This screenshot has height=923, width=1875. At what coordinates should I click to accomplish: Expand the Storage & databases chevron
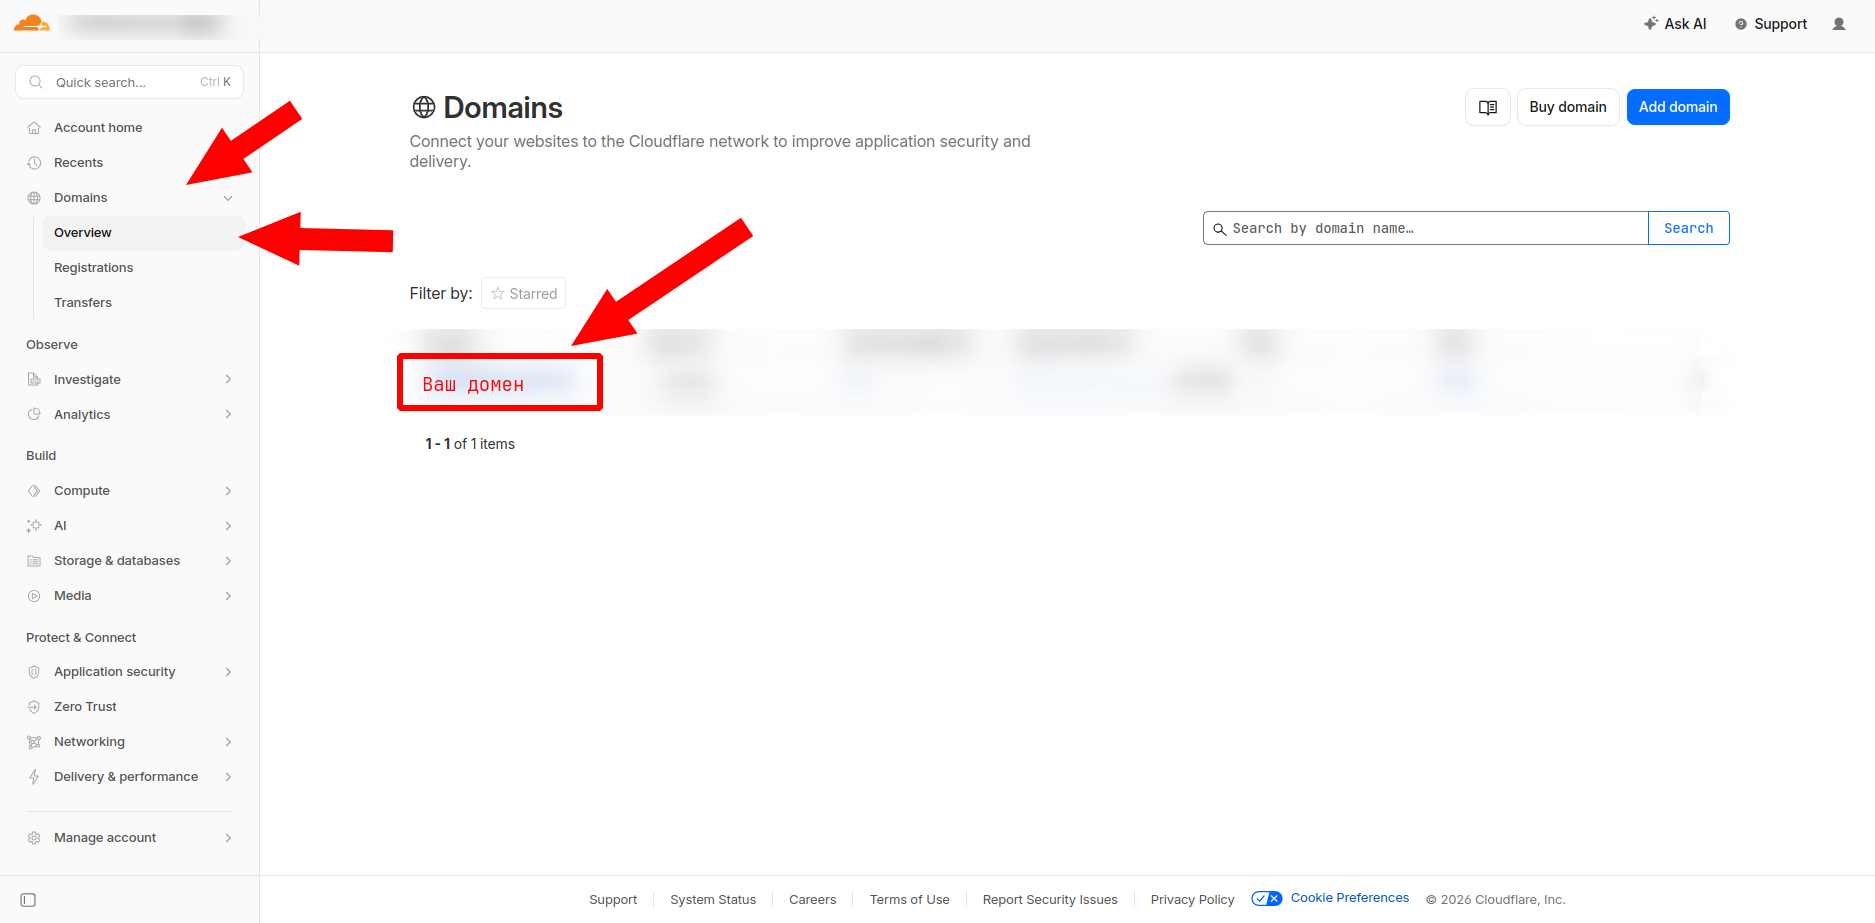pyautogui.click(x=228, y=561)
